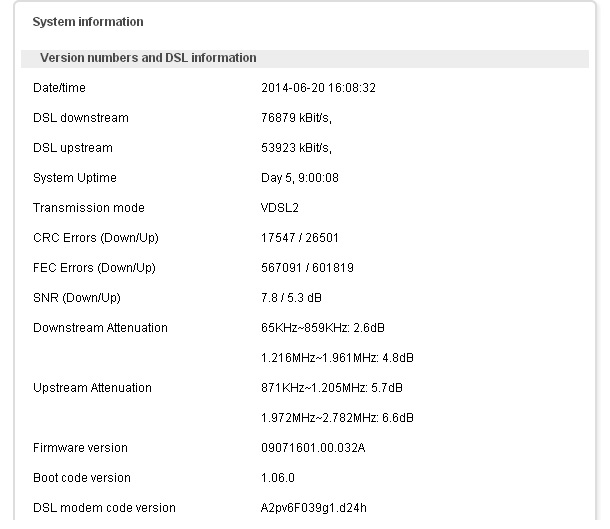
Task: Click the 1.216MHz~1.961MHz: 4.8dB attenuation value
Action: coord(337,358)
